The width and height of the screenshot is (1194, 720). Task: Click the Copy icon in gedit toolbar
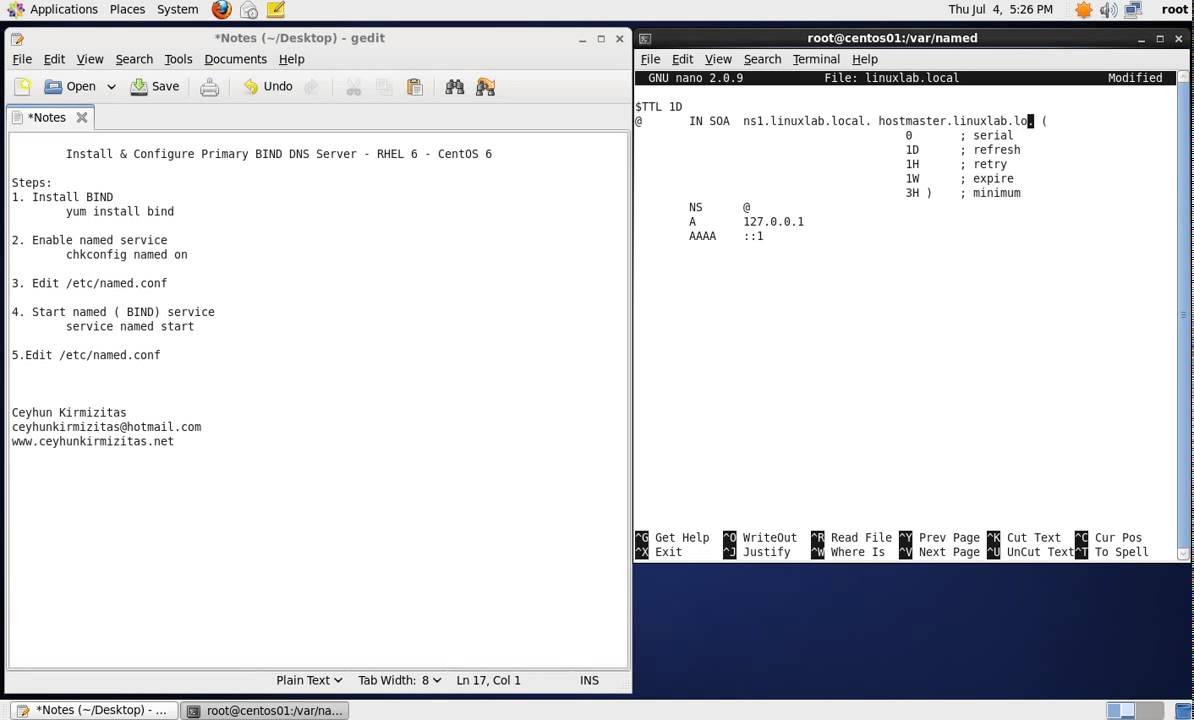click(x=385, y=87)
